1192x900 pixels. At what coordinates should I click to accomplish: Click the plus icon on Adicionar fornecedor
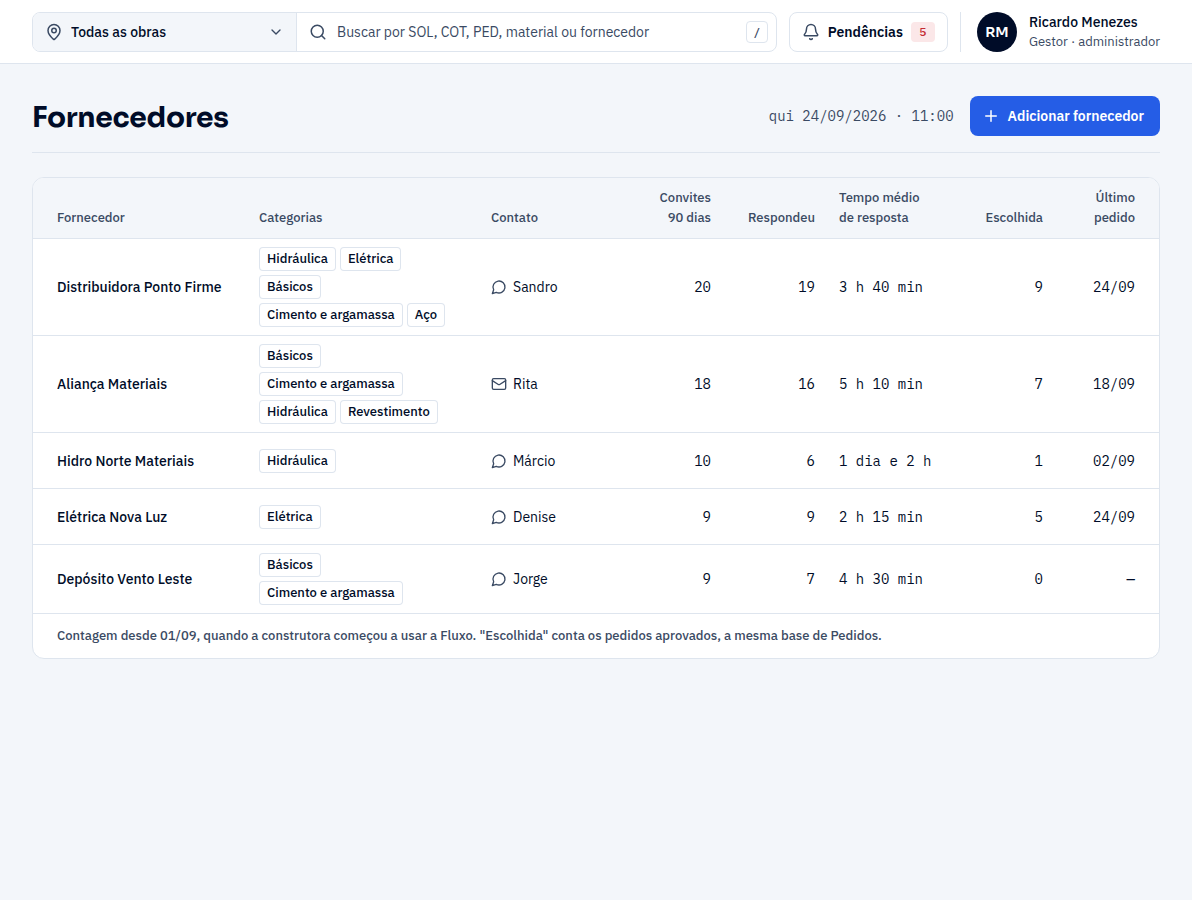click(991, 116)
